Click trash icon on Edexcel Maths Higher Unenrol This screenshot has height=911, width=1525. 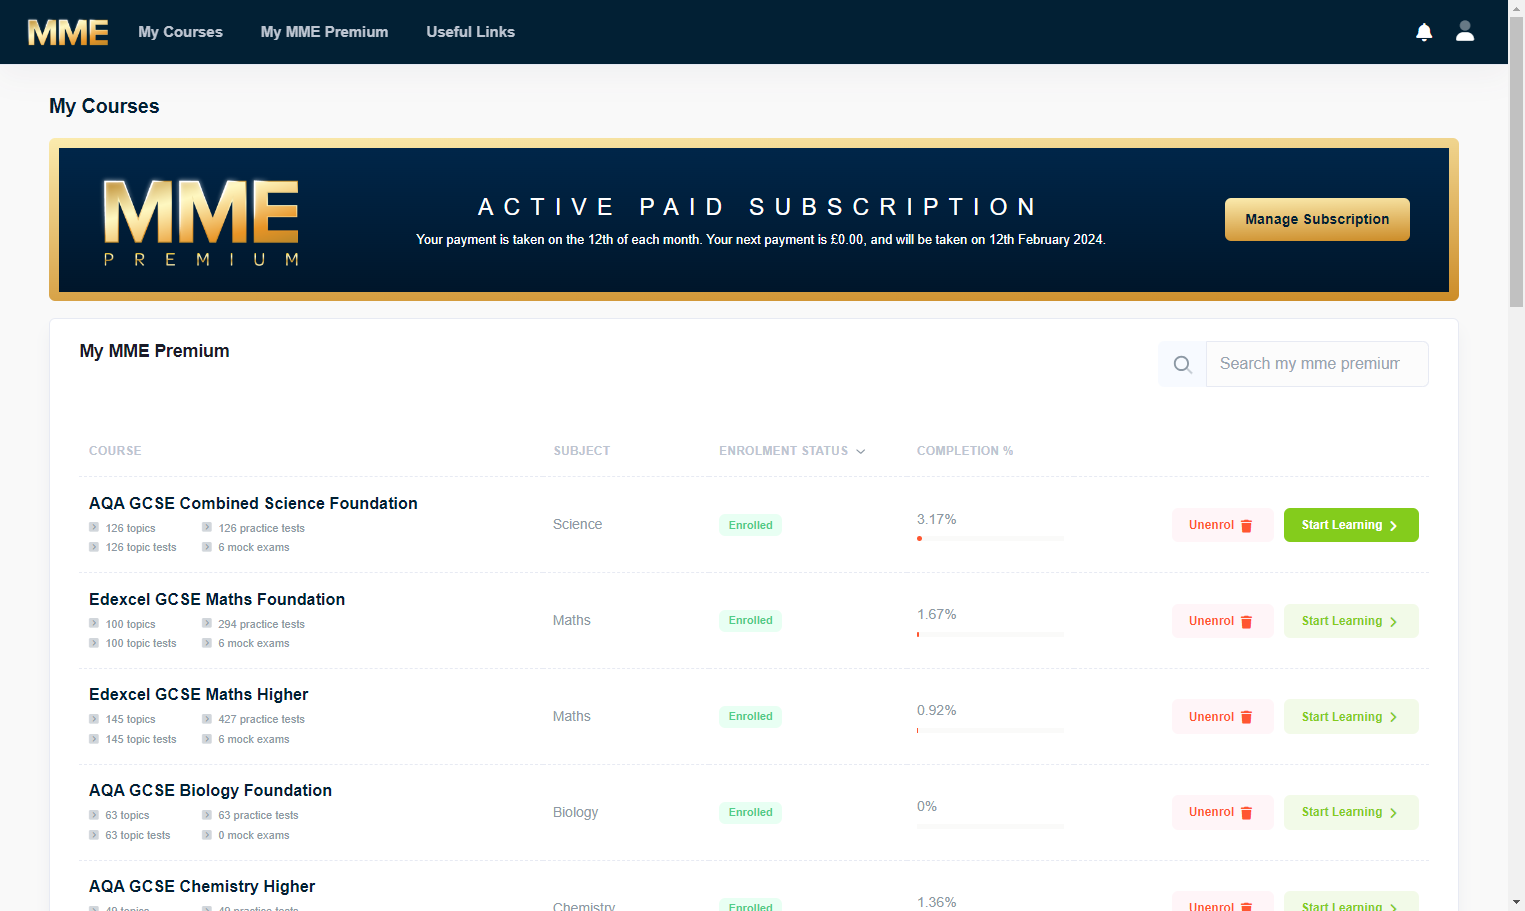click(x=1246, y=717)
